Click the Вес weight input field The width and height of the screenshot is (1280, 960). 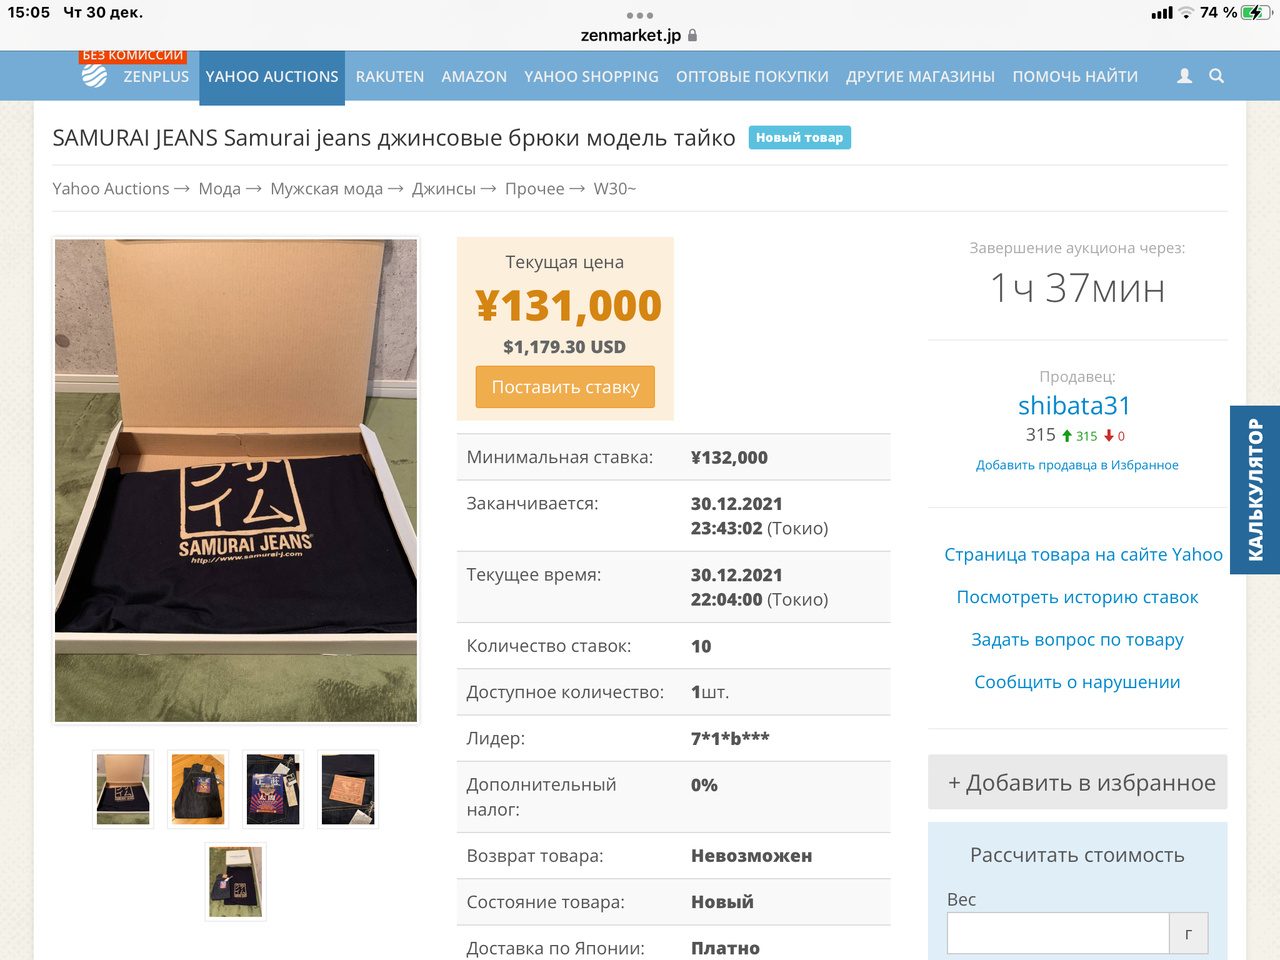tap(1058, 933)
